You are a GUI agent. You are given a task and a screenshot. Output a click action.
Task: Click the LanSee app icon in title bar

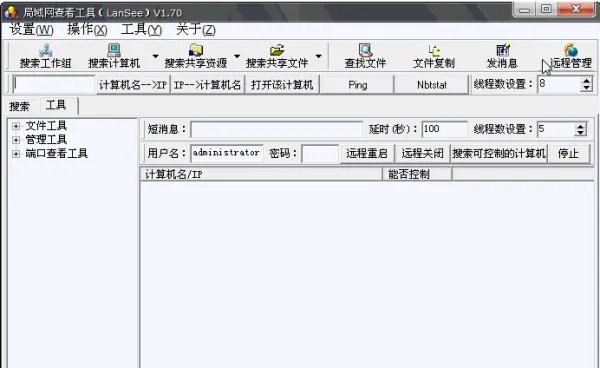(11, 12)
